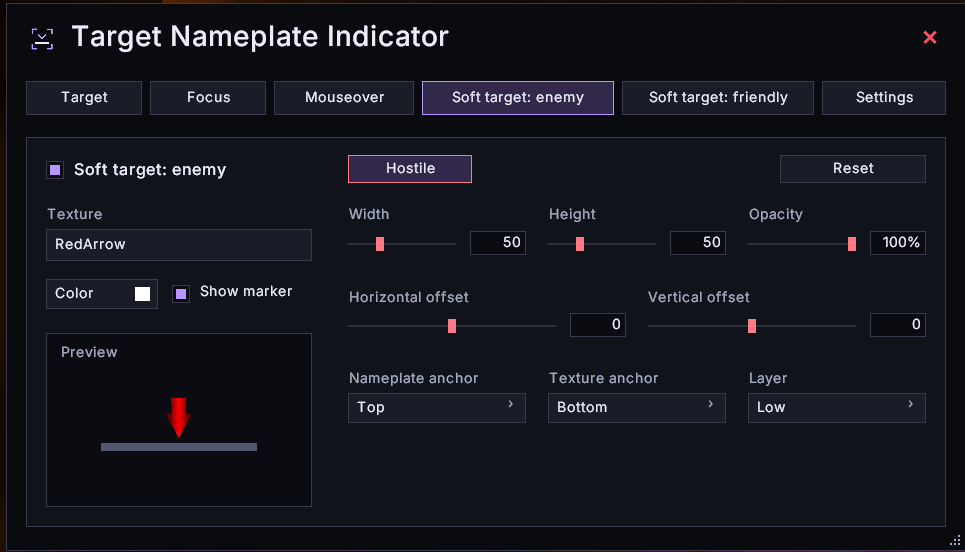This screenshot has width=965, height=552.
Task: Click the red arrow in the Preview
Action: [x=178, y=417]
